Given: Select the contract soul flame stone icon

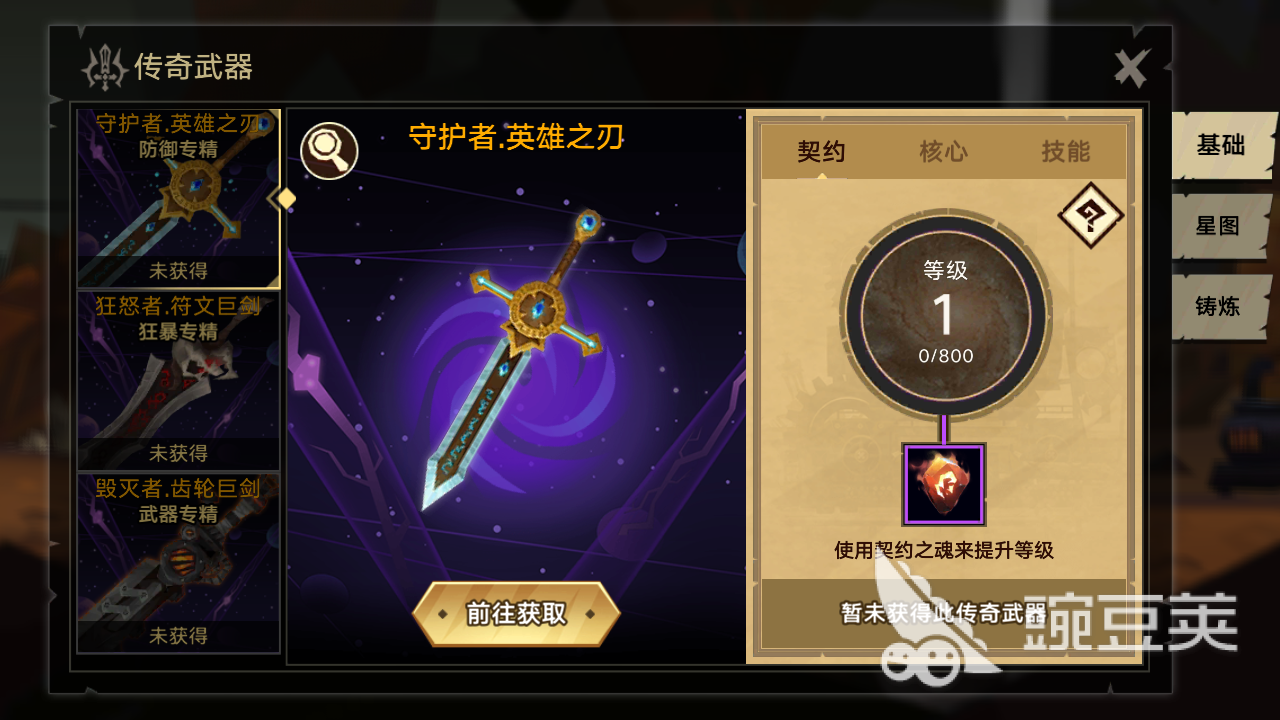Looking at the screenshot, I should [944, 485].
